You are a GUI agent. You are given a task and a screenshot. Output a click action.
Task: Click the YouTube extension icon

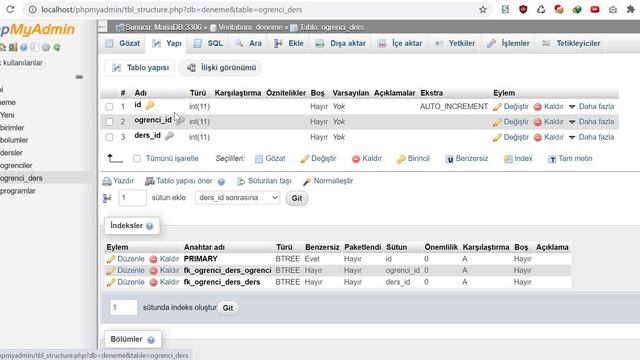click(x=595, y=9)
